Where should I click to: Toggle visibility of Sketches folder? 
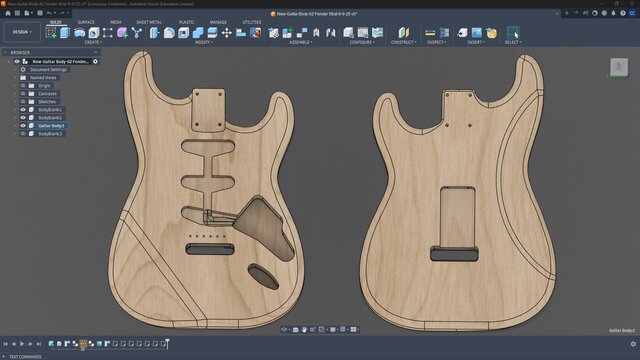pyautogui.click(x=23, y=102)
